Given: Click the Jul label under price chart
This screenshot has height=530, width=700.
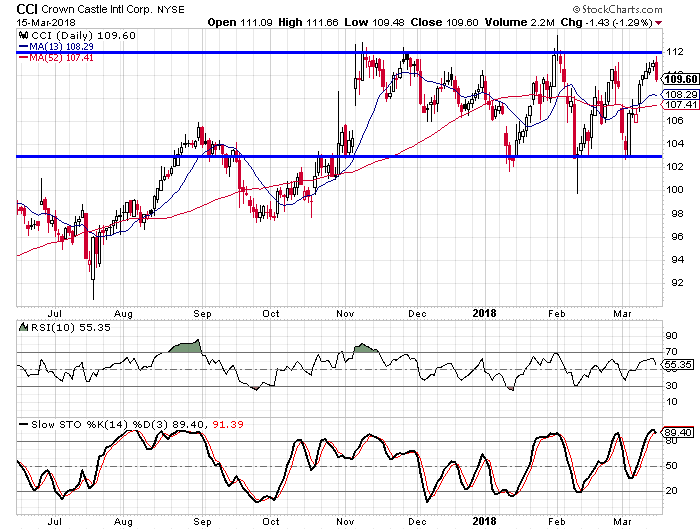Looking at the screenshot, I should (x=54, y=314).
